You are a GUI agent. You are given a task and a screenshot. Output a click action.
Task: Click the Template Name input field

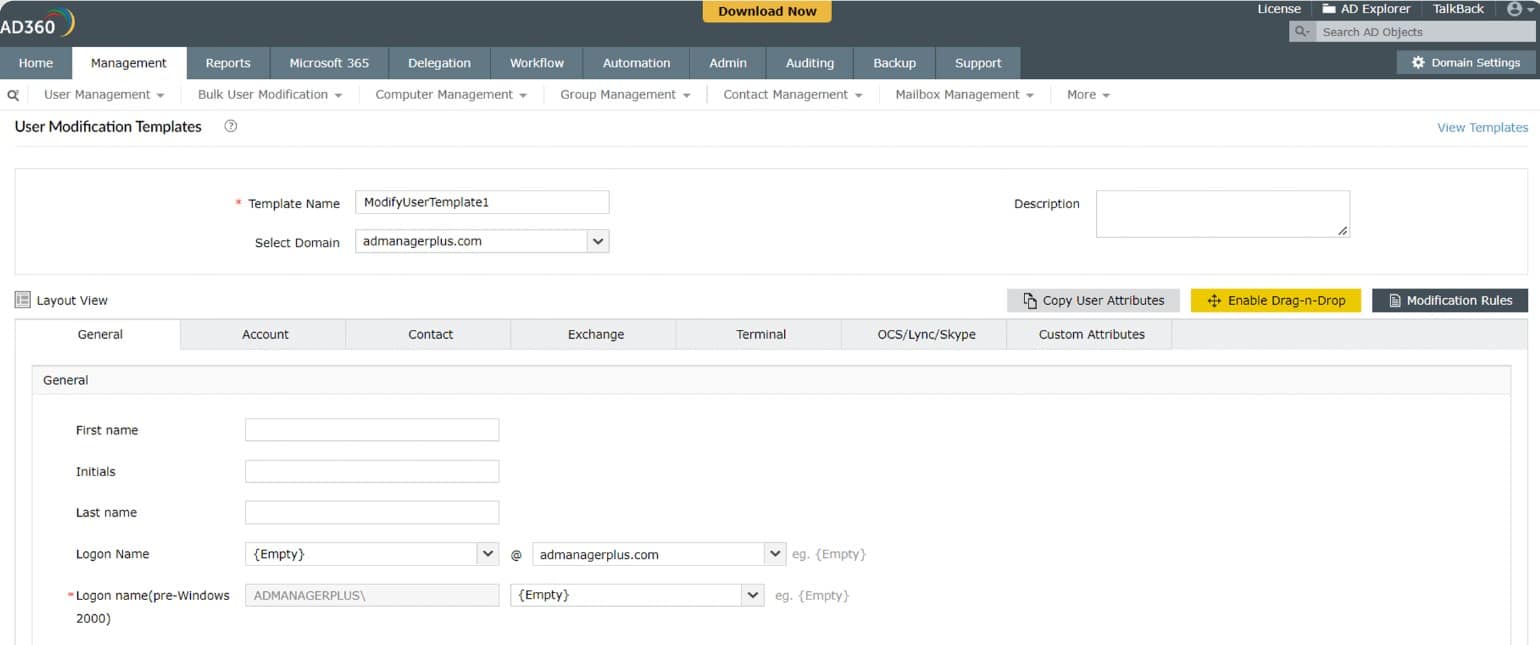pyautogui.click(x=482, y=202)
